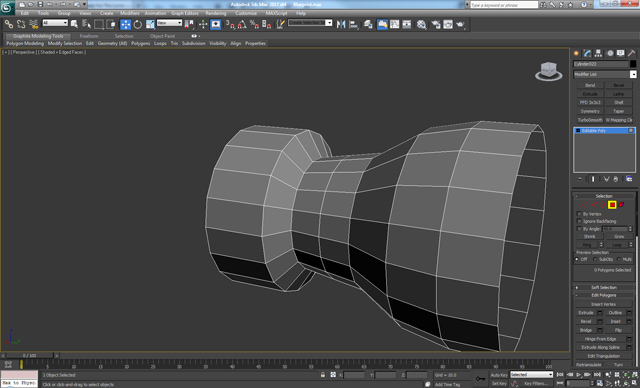Collapse the Selection rollout

click(x=604, y=196)
